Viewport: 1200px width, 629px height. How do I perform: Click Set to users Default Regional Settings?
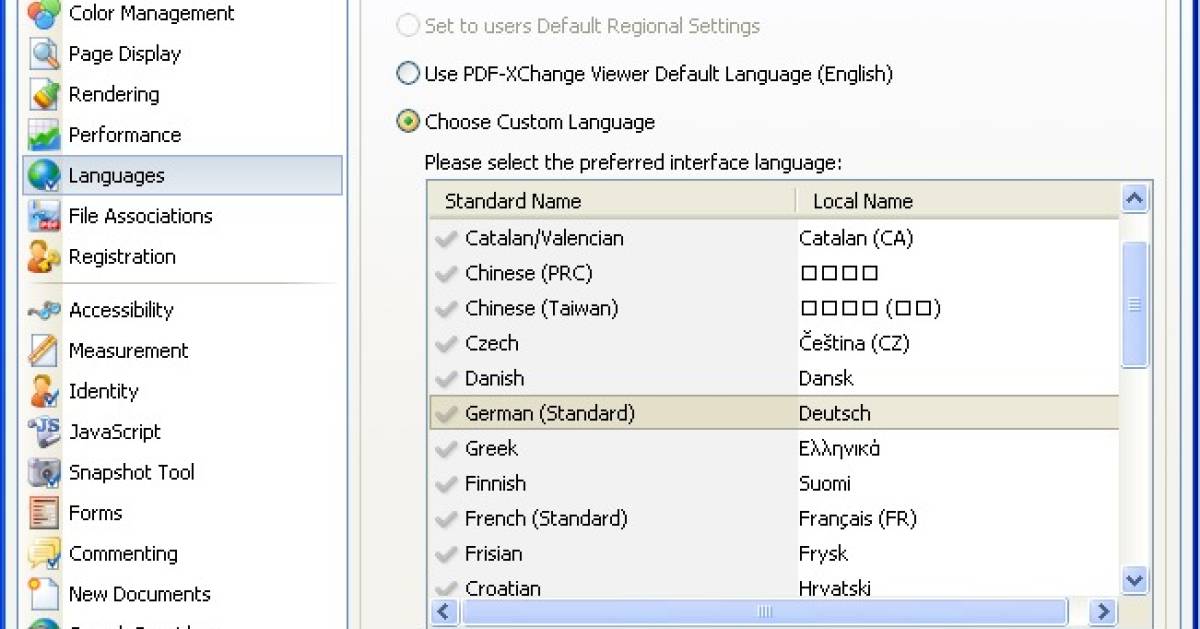point(408,26)
